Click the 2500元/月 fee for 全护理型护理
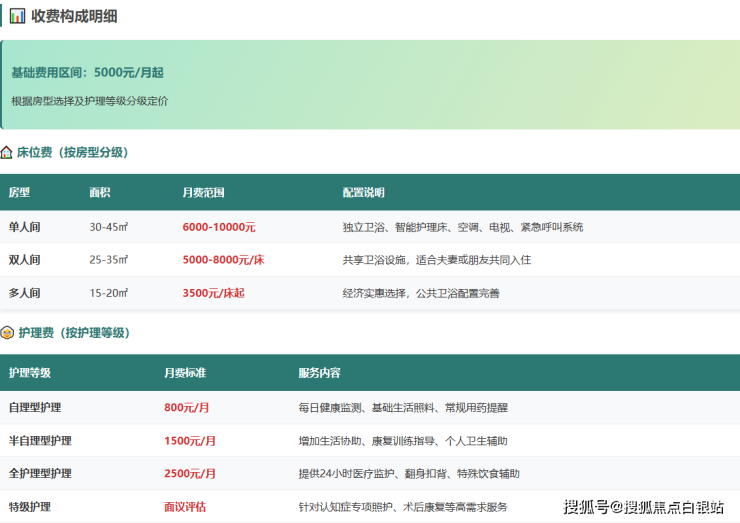 pos(190,474)
